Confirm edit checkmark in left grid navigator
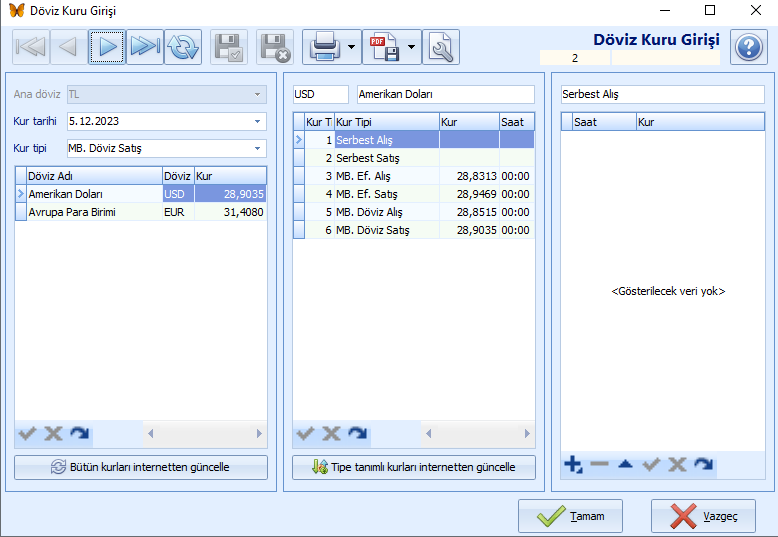 tap(27, 433)
